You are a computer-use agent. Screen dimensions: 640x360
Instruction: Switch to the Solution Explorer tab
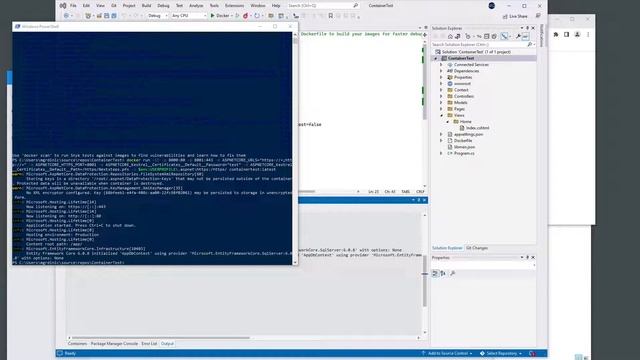pyautogui.click(x=447, y=248)
